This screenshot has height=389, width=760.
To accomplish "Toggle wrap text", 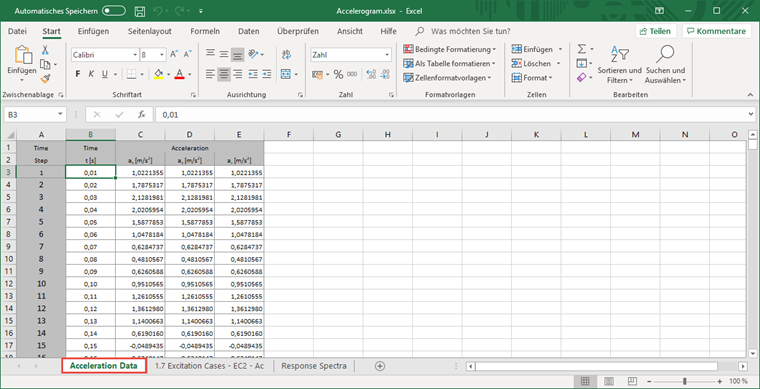I will pyautogui.click(x=286, y=54).
